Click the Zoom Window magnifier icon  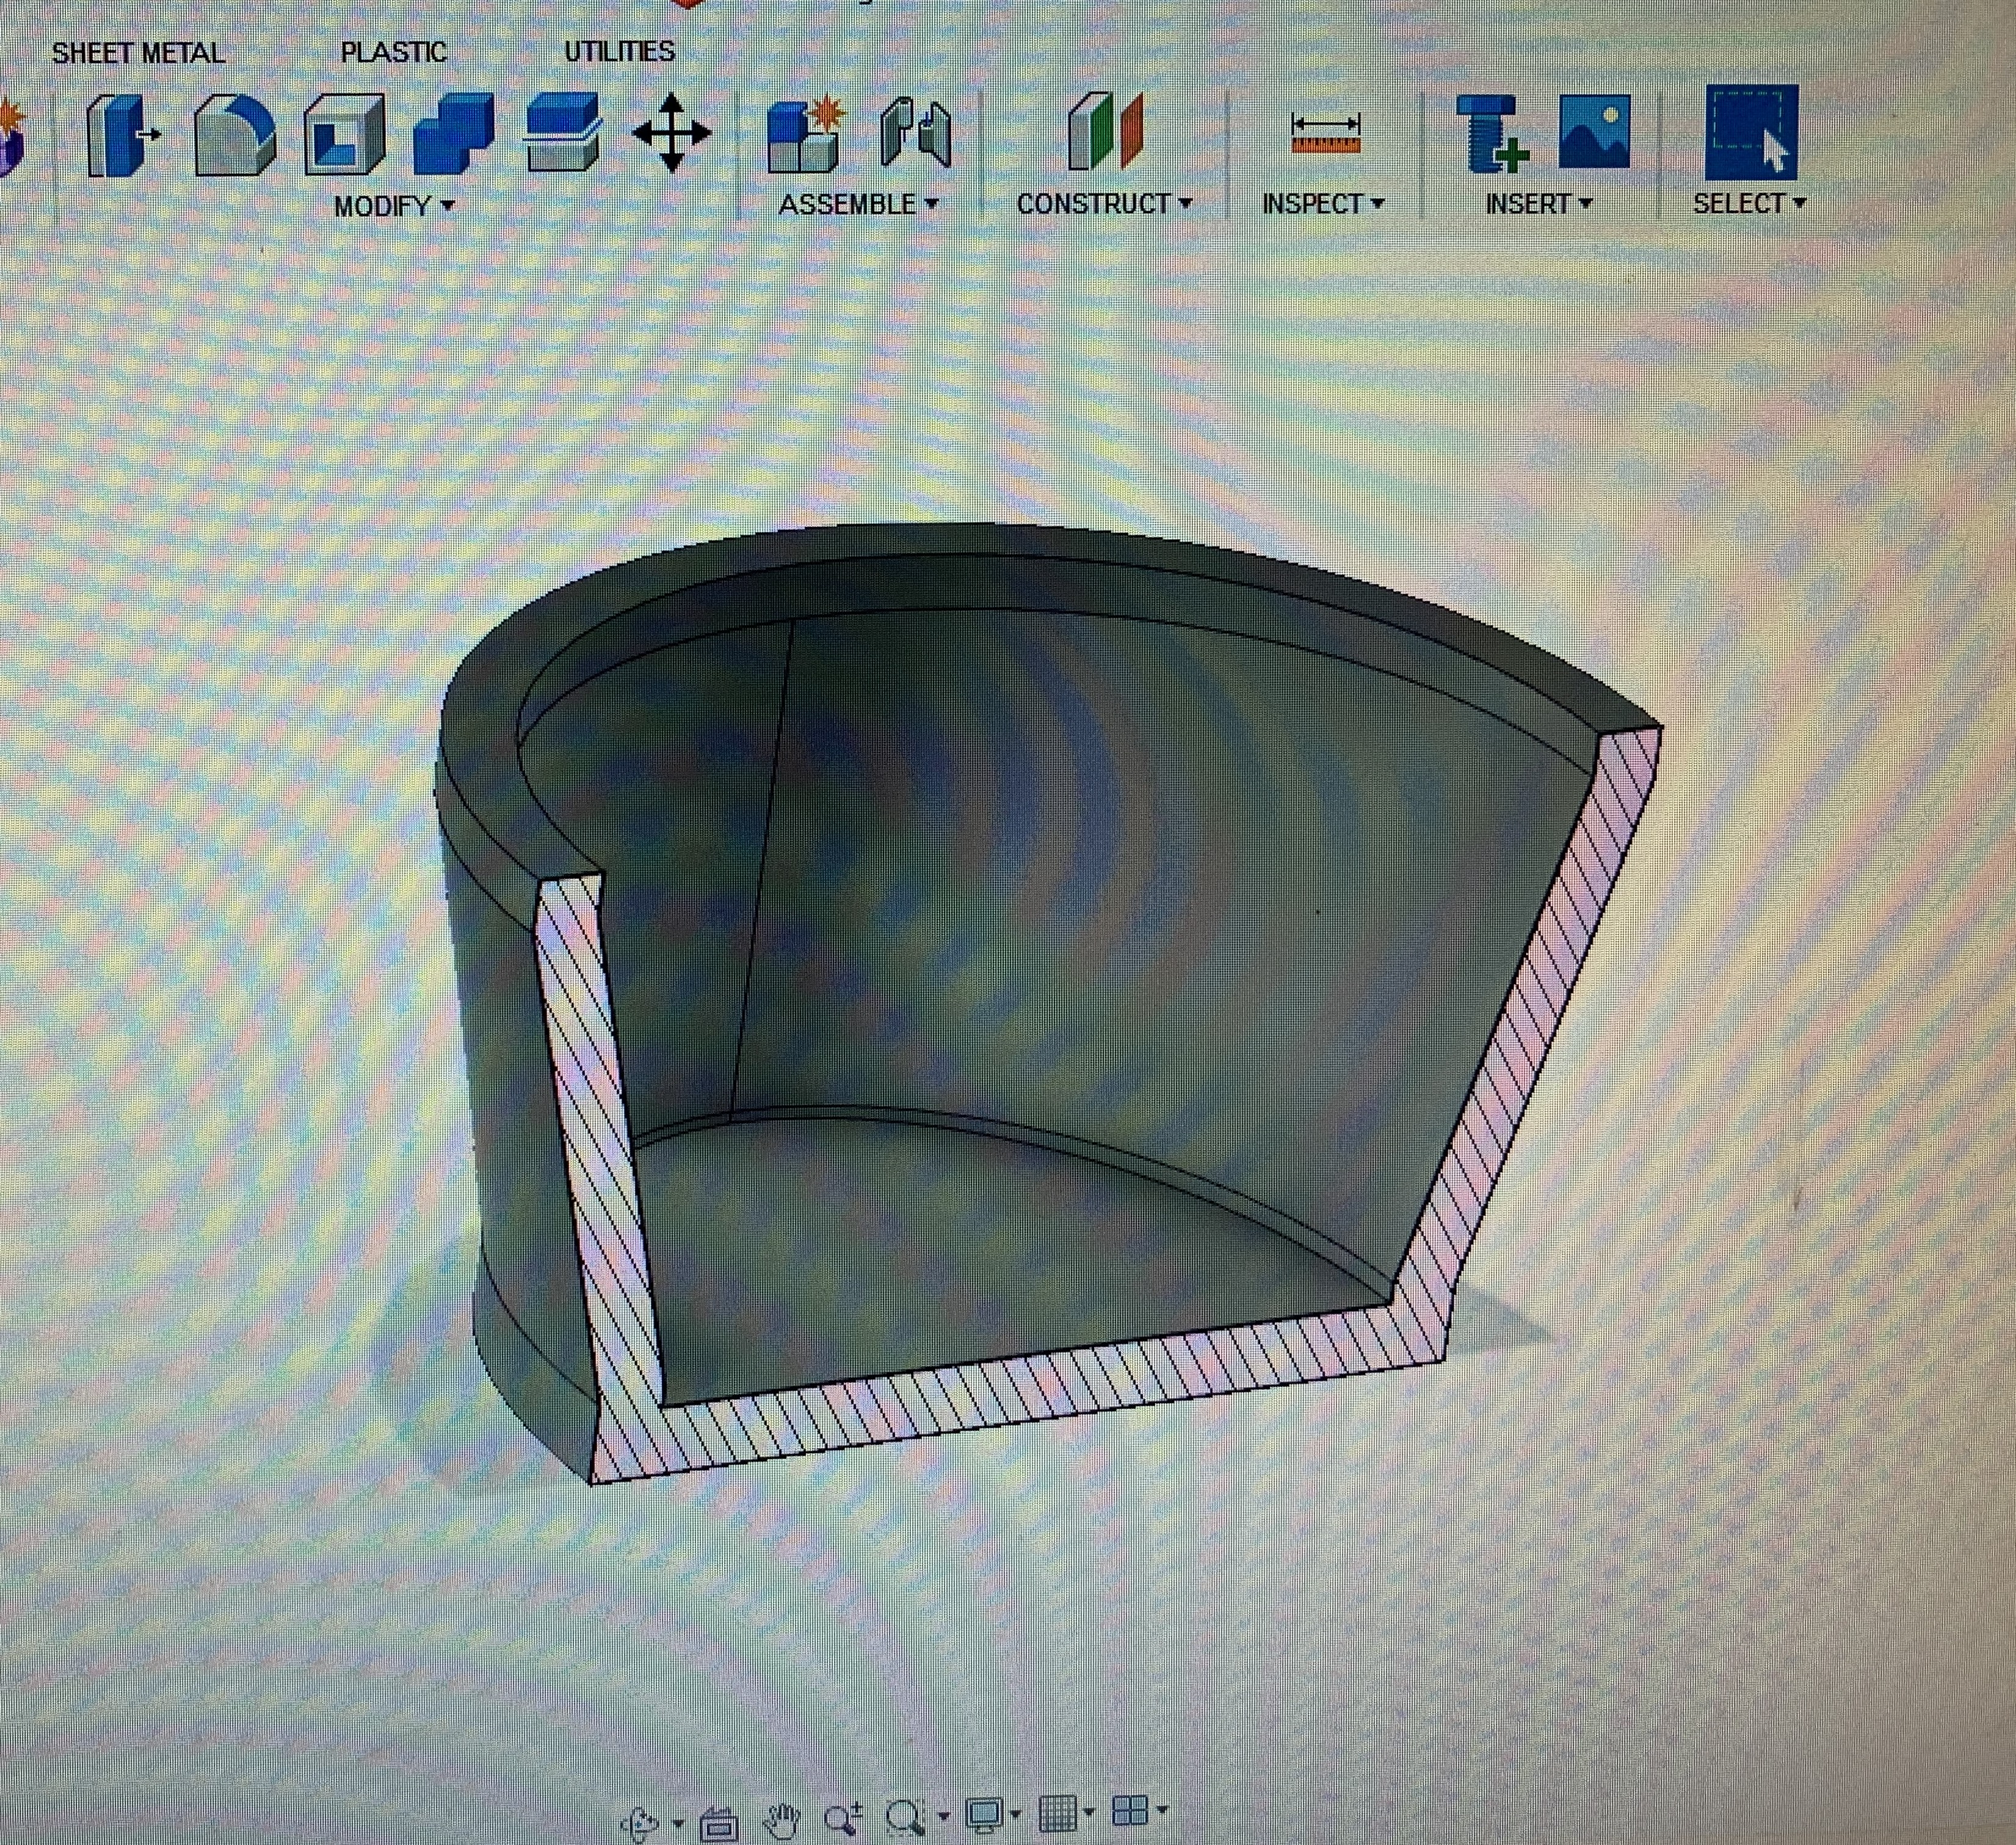(905, 1818)
